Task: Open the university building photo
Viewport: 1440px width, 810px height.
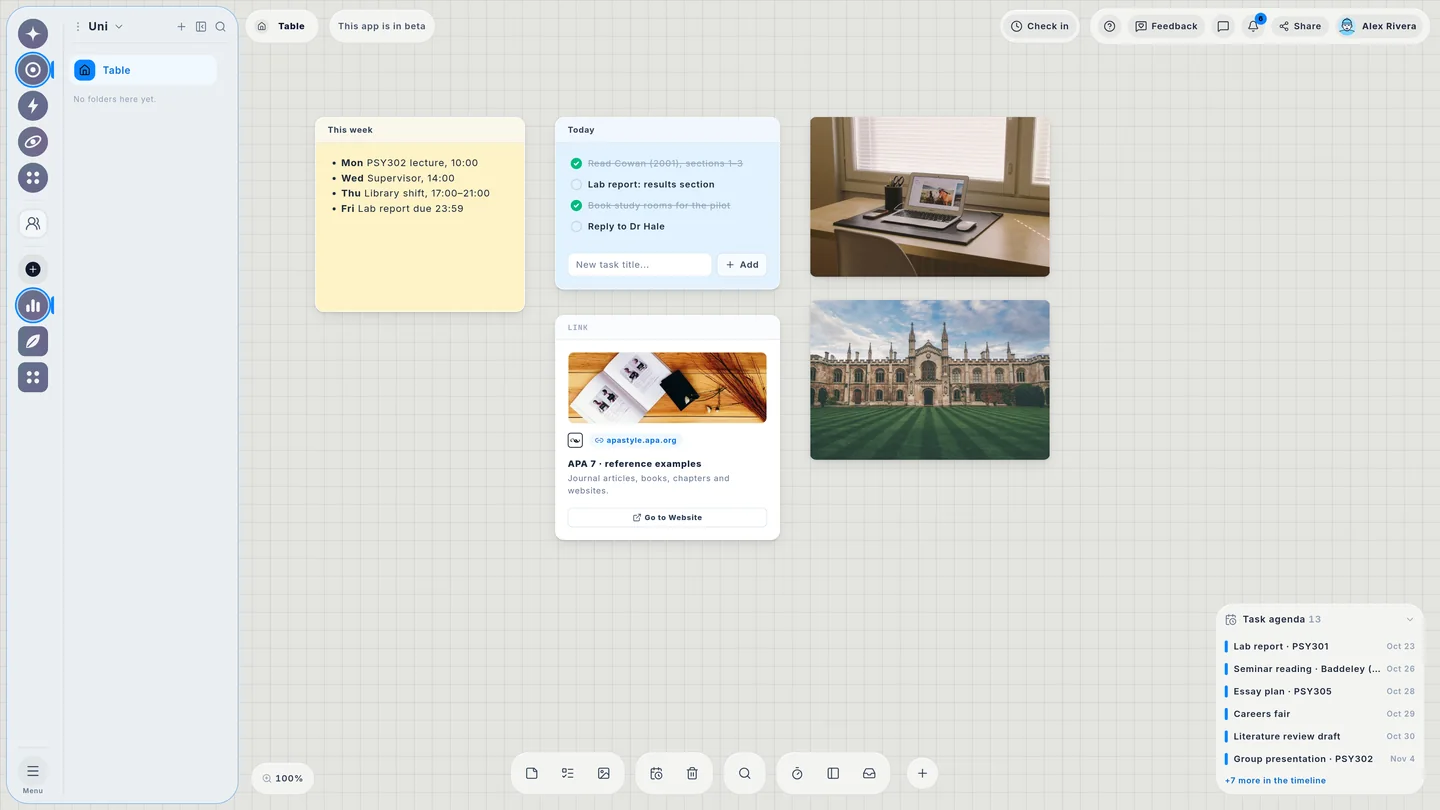Action: (x=930, y=380)
